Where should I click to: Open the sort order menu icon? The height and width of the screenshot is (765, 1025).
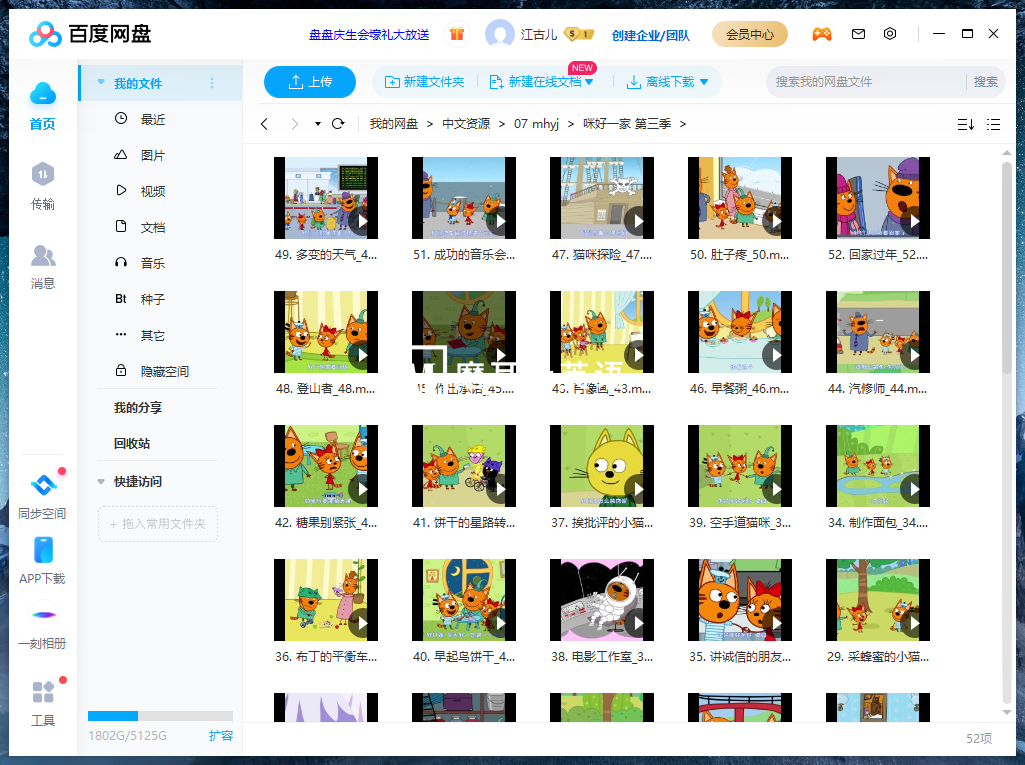click(x=964, y=124)
